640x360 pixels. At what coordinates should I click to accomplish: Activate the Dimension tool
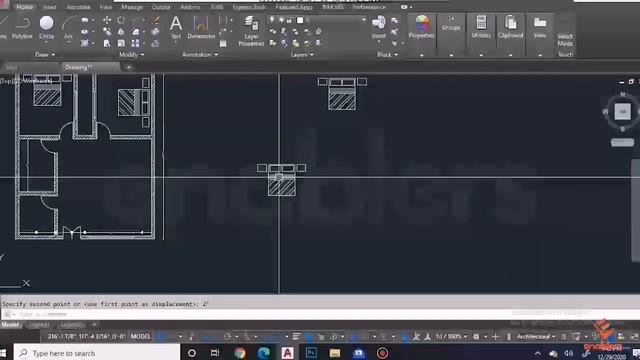(x=201, y=27)
